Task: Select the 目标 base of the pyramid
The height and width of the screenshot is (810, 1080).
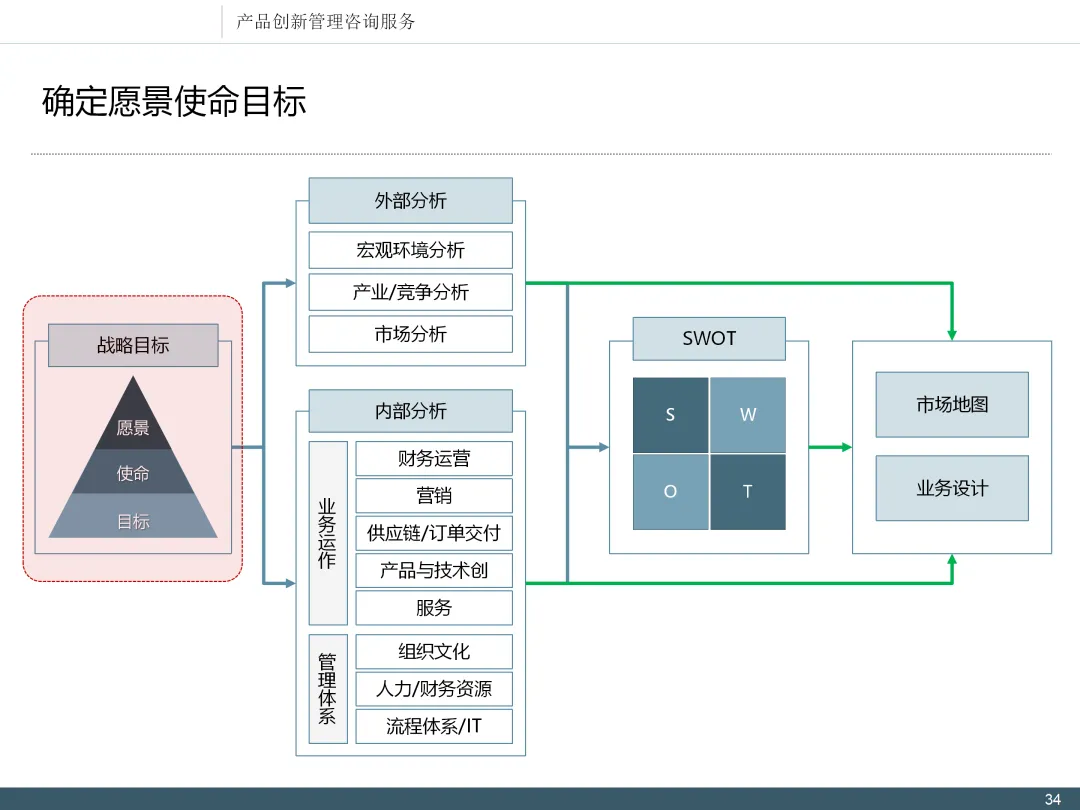Action: pyautogui.click(x=133, y=517)
